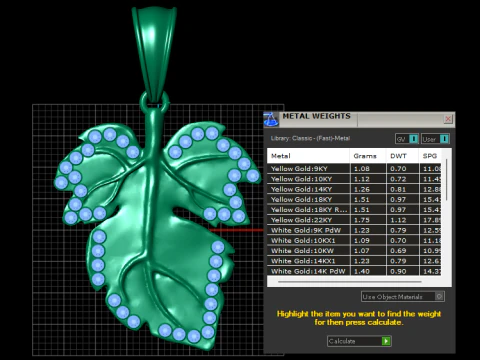The image size is (480, 360).
Task: Select the Yellow Gold:22KY row
Action: (354, 220)
